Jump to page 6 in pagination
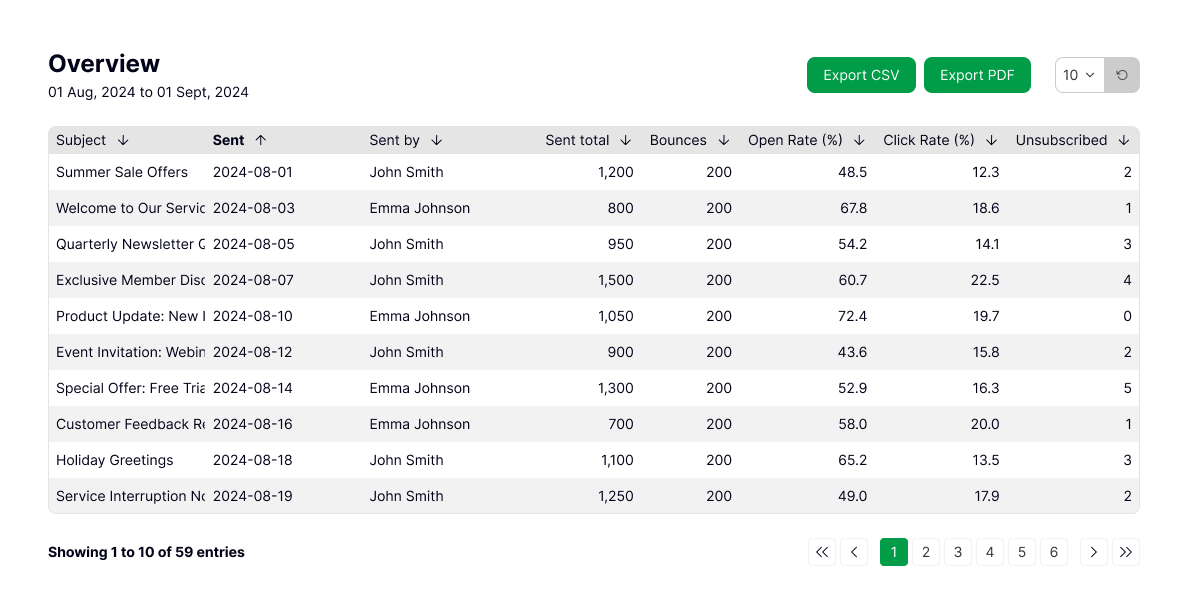The height and width of the screenshot is (614, 1188). [1054, 552]
